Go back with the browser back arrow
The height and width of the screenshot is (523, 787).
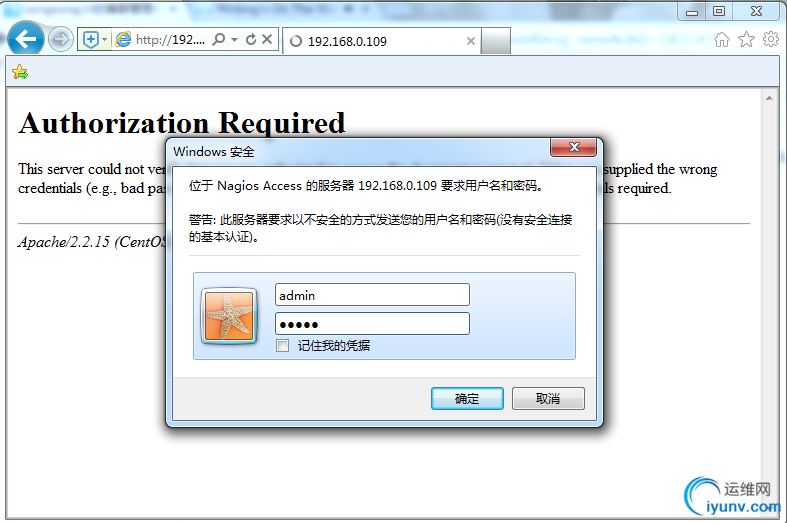[26, 39]
